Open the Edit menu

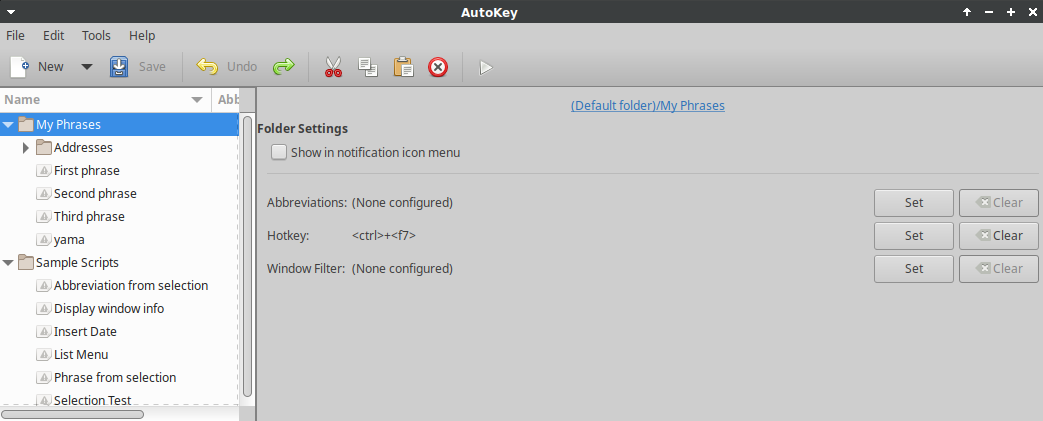54,35
